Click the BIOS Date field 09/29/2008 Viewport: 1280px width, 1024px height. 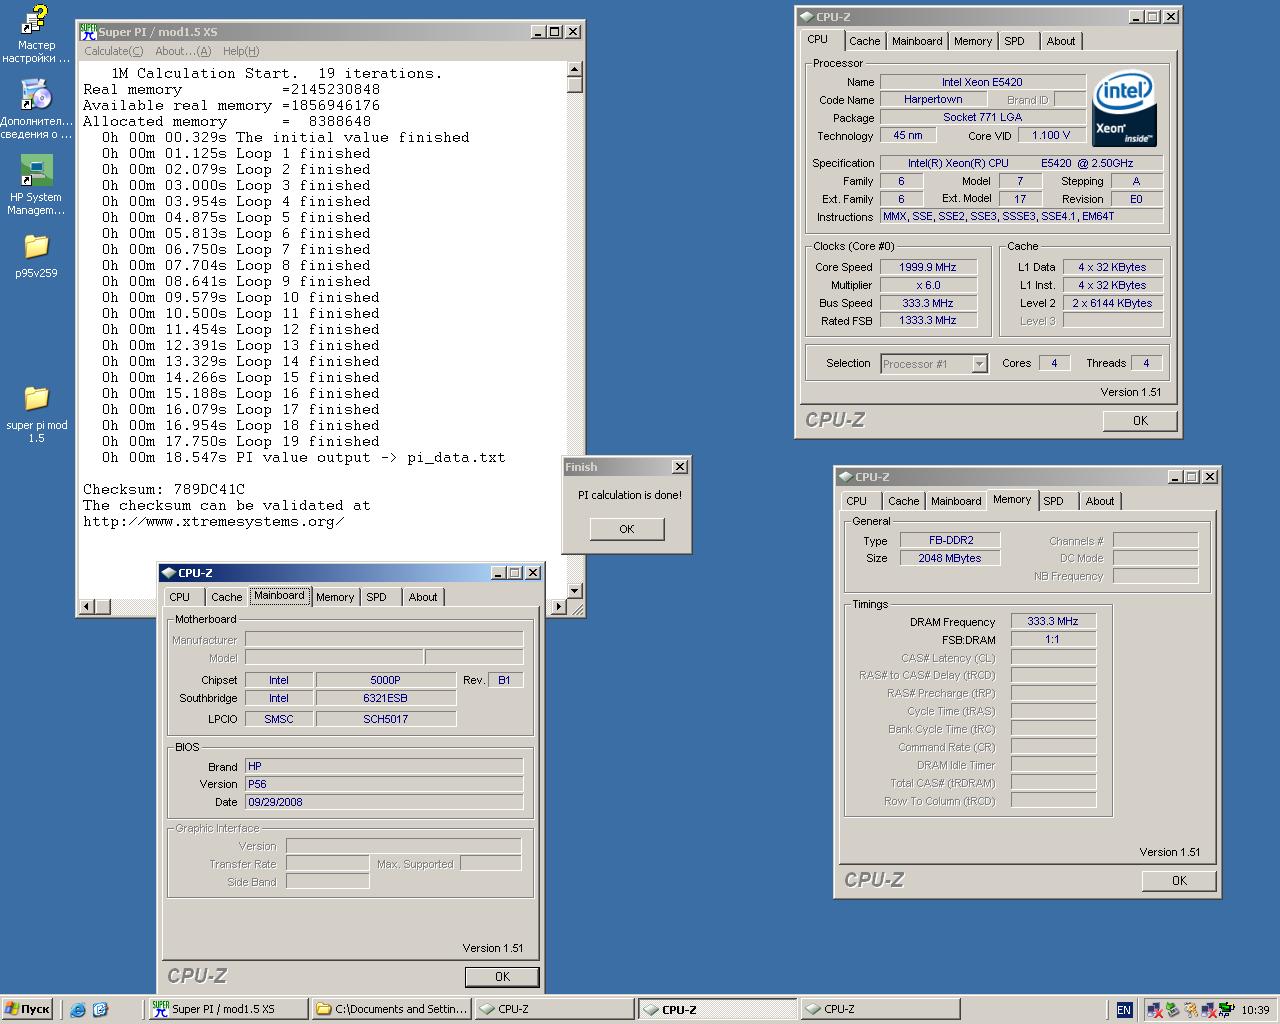(384, 802)
